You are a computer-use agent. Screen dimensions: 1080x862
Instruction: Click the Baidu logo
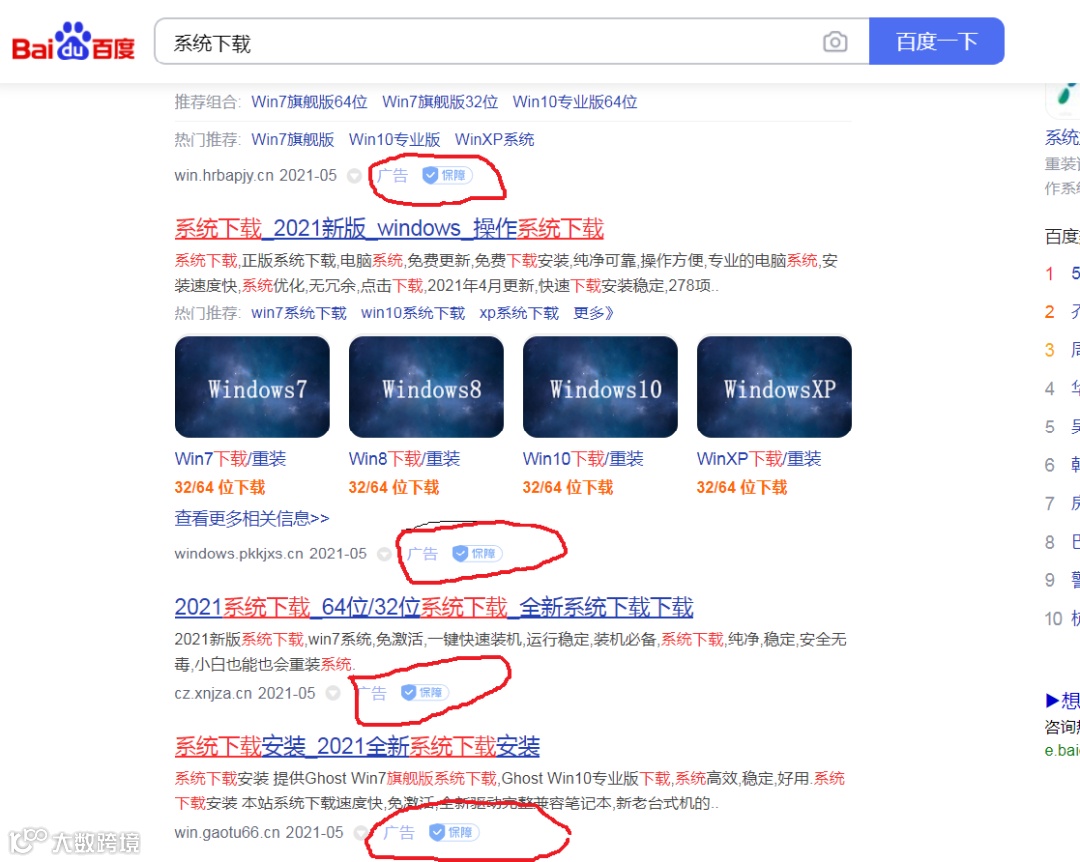[73, 41]
